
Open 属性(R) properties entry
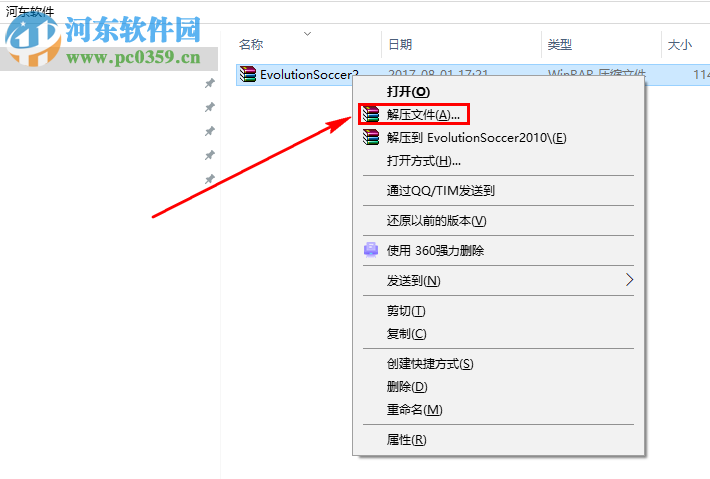pos(498,440)
